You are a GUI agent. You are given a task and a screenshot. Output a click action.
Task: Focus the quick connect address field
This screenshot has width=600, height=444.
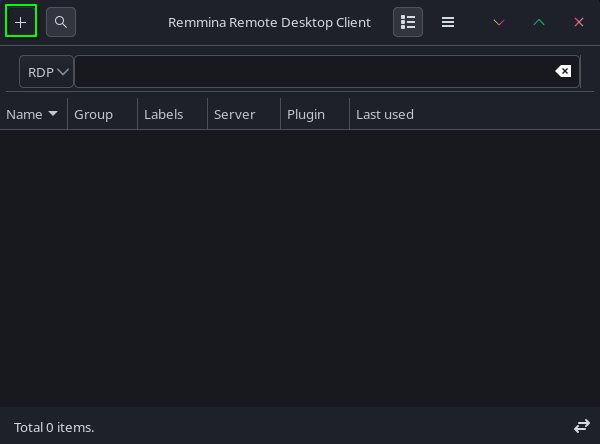tap(310, 72)
